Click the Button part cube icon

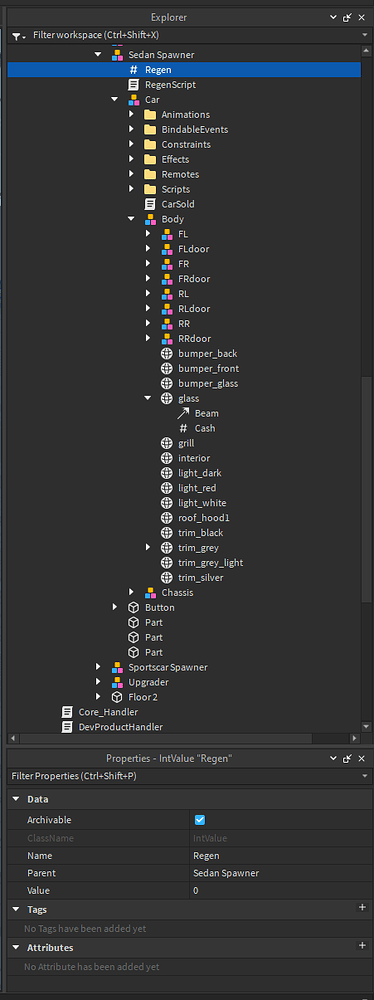point(133,608)
